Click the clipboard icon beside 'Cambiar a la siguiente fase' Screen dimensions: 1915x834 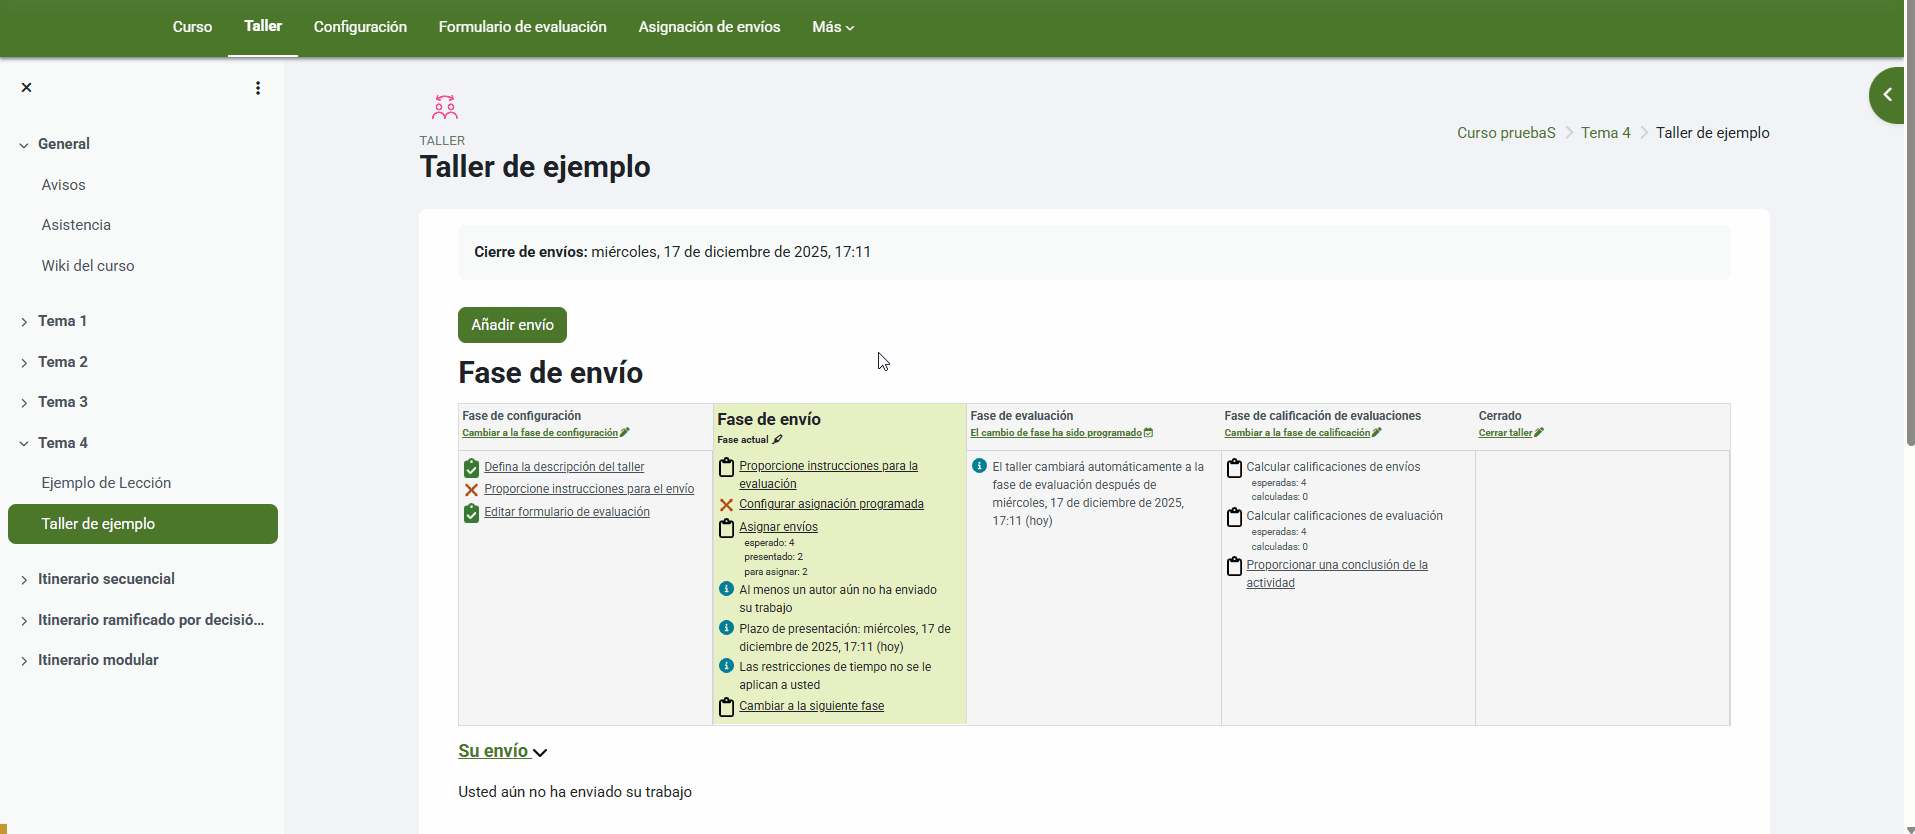(727, 707)
